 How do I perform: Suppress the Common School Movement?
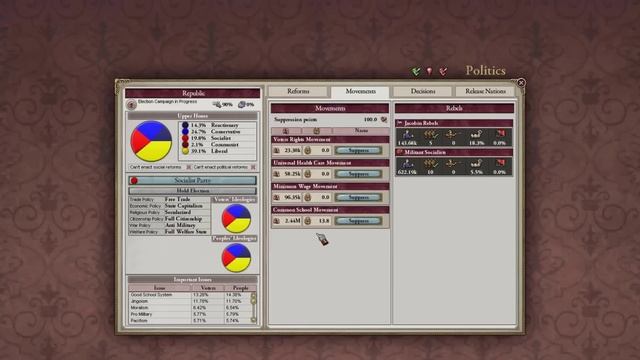point(358,221)
